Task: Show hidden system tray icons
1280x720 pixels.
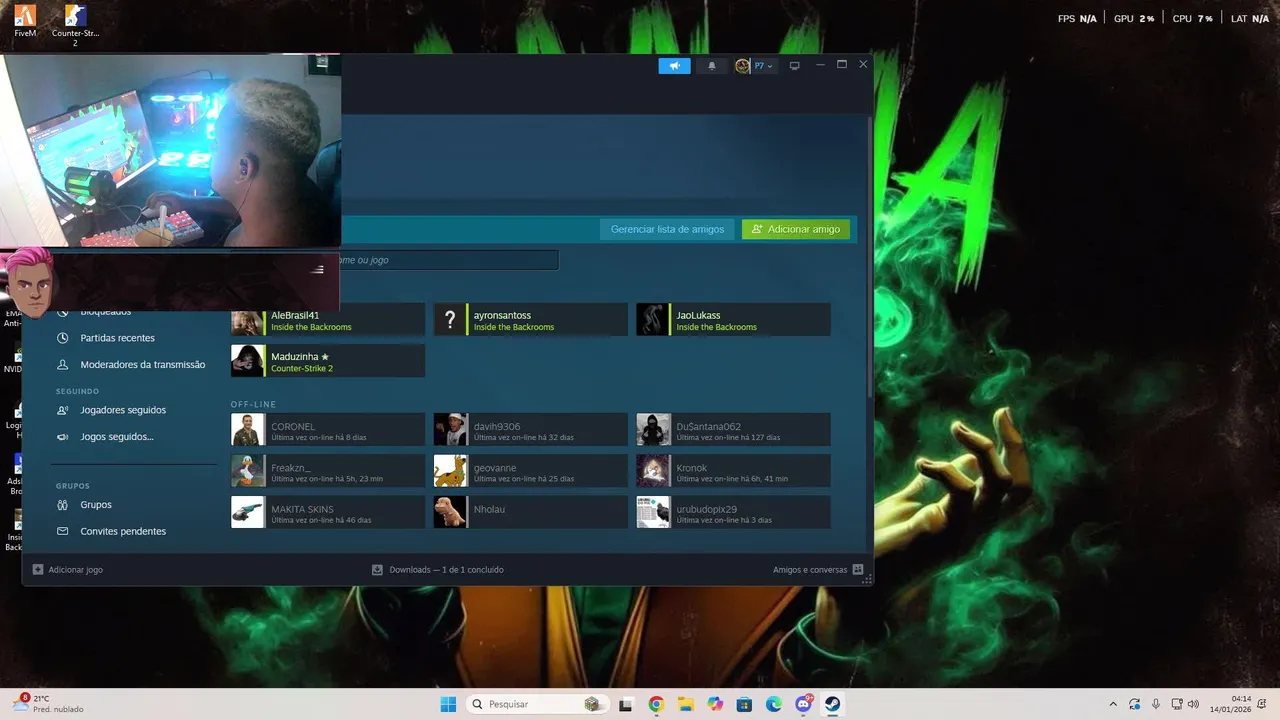Action: (x=1113, y=704)
